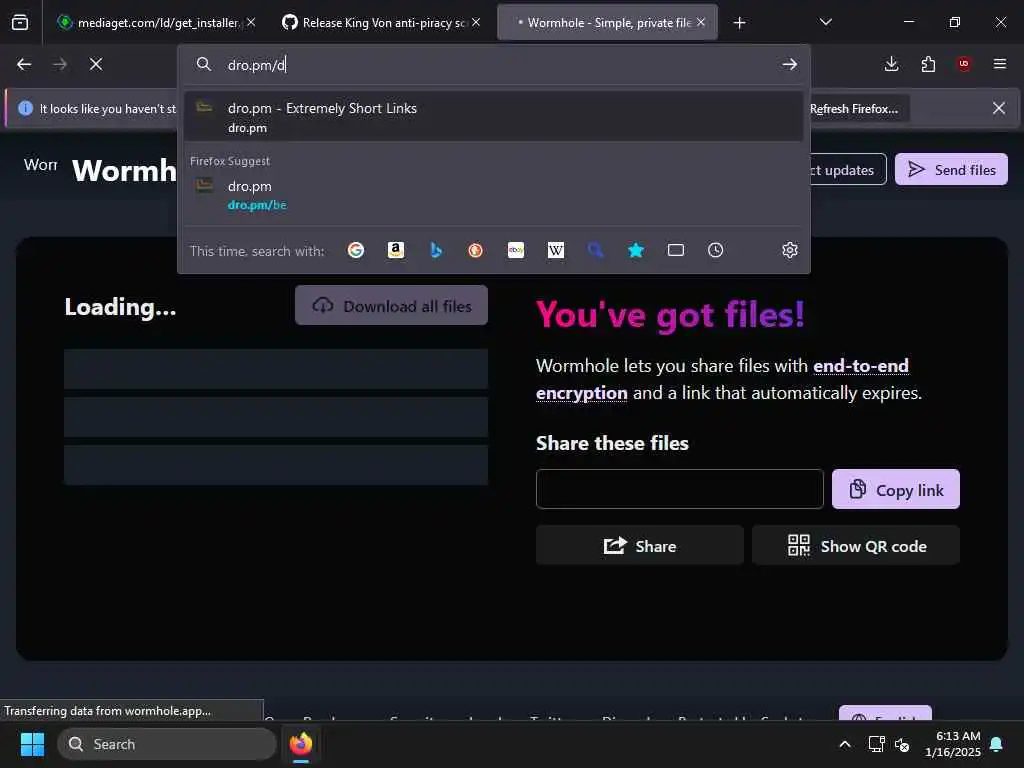
Task: Open the notifications bell icon
Action: (x=997, y=744)
